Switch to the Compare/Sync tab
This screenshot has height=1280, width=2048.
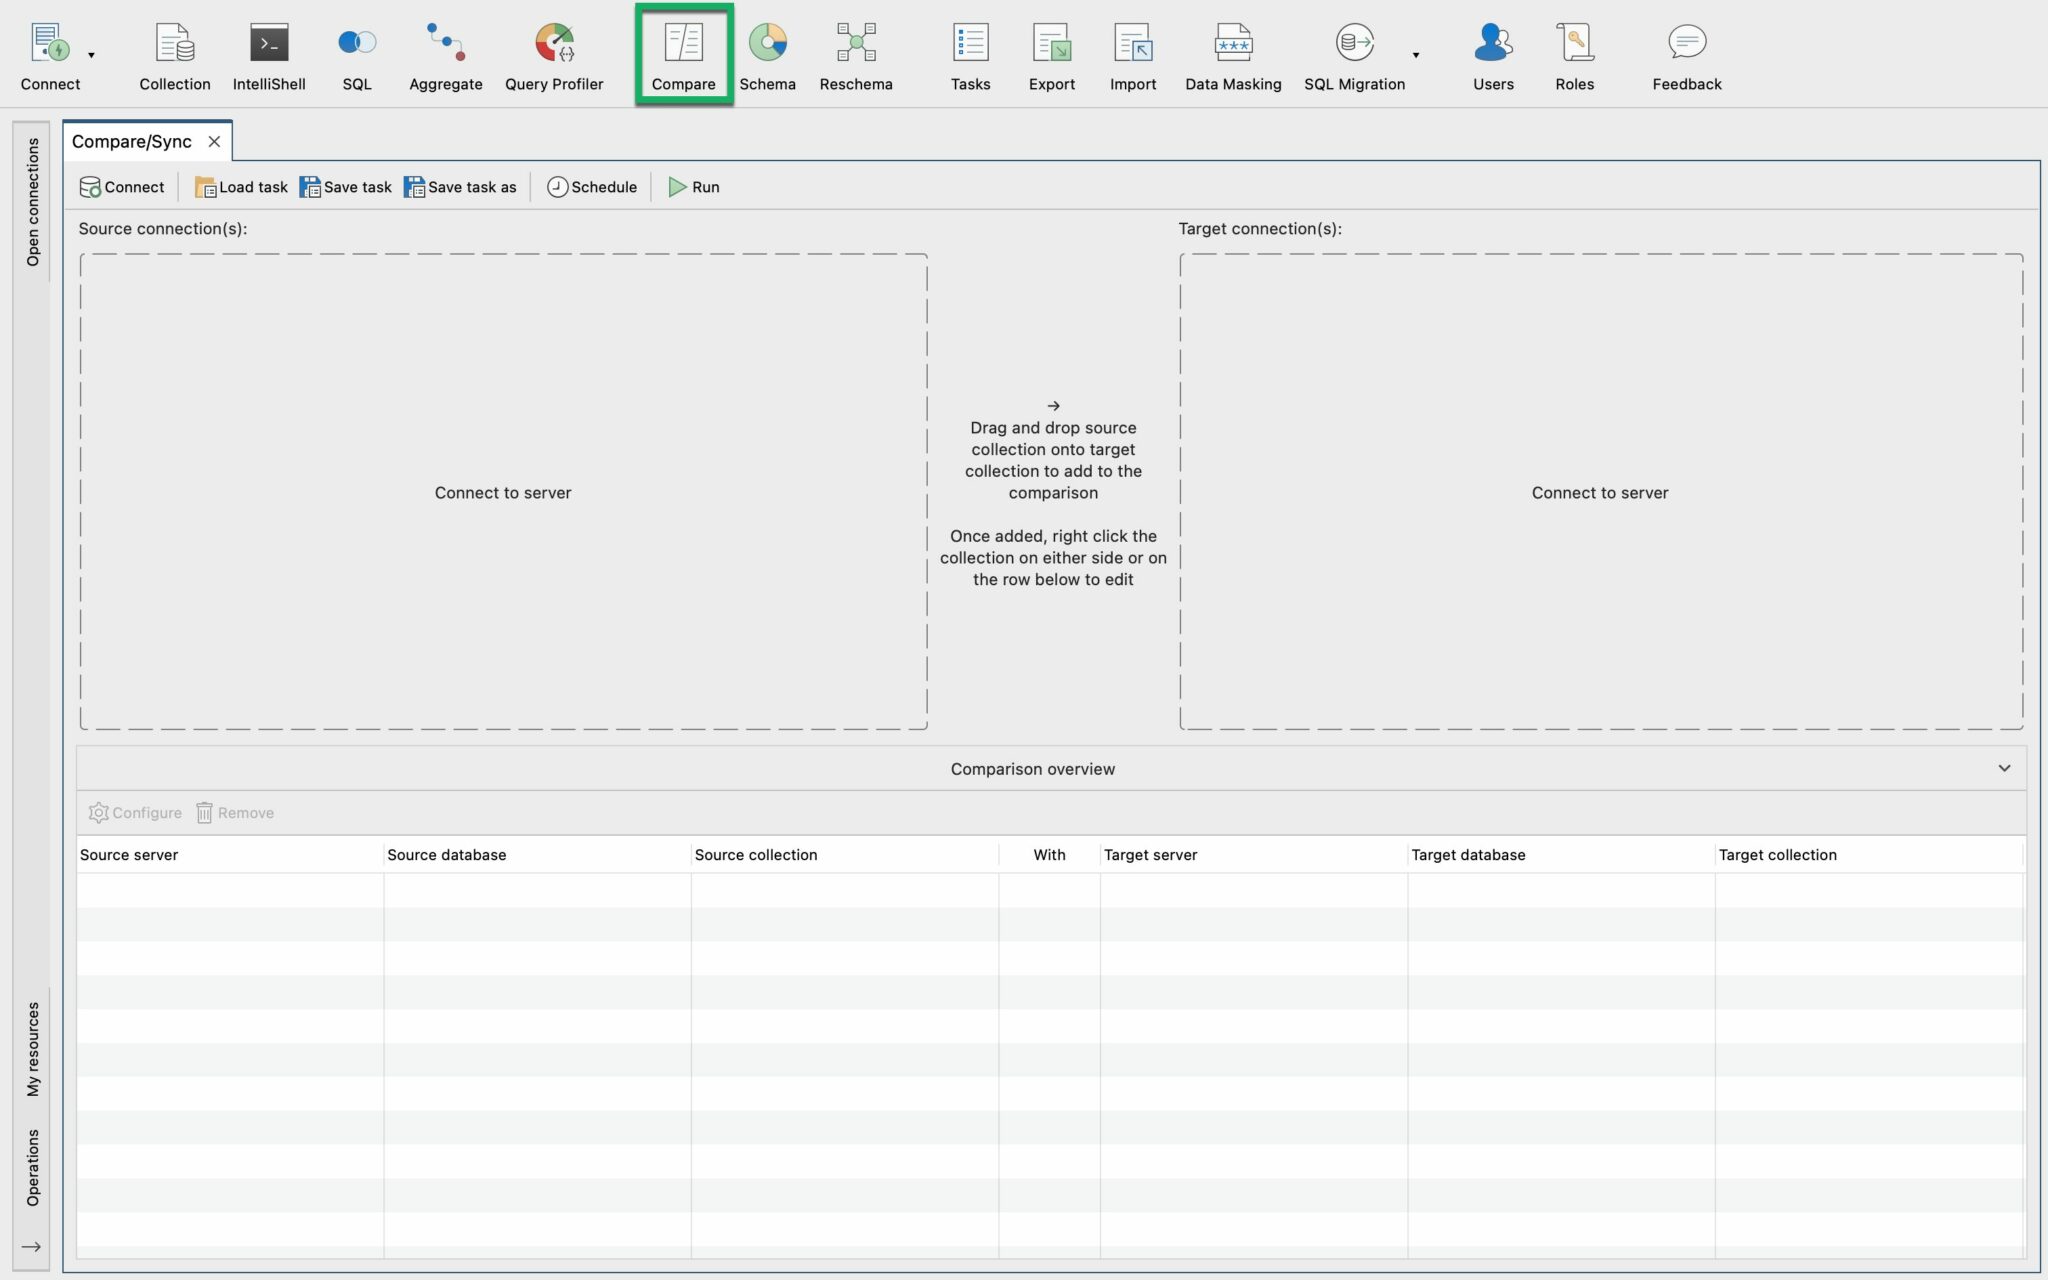point(133,141)
